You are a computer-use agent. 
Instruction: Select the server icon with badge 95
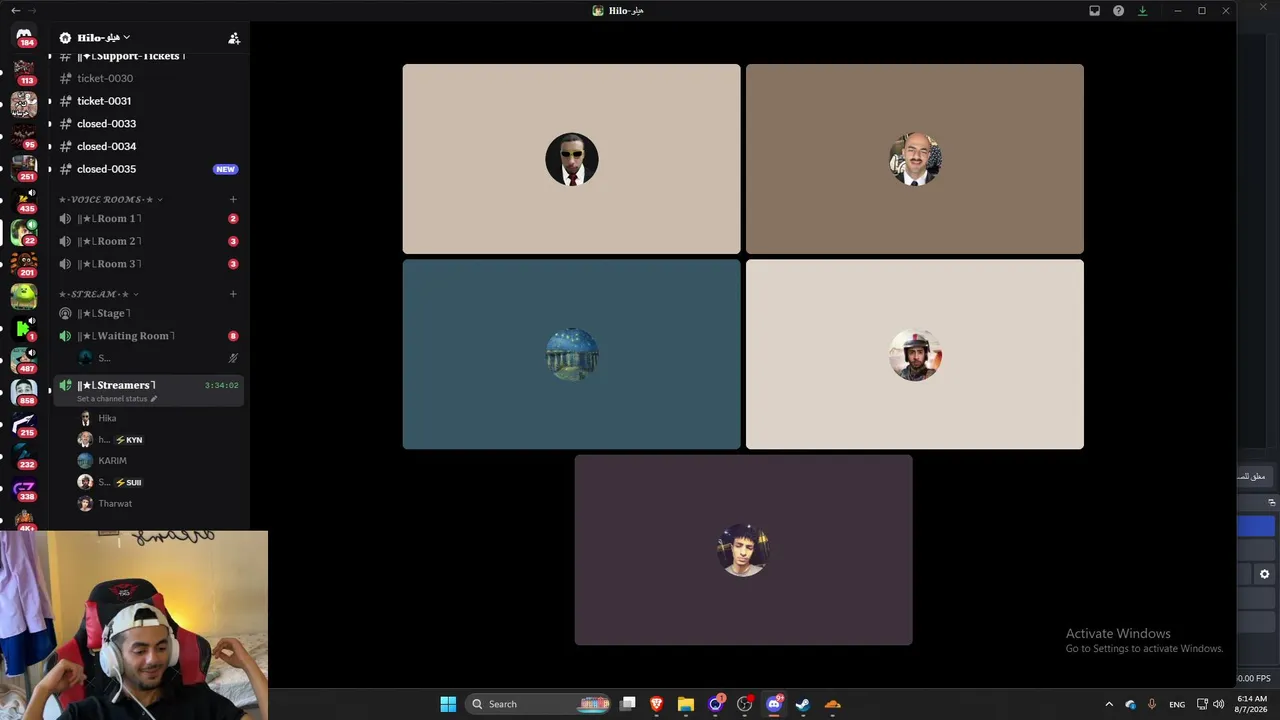pyautogui.click(x=24, y=135)
